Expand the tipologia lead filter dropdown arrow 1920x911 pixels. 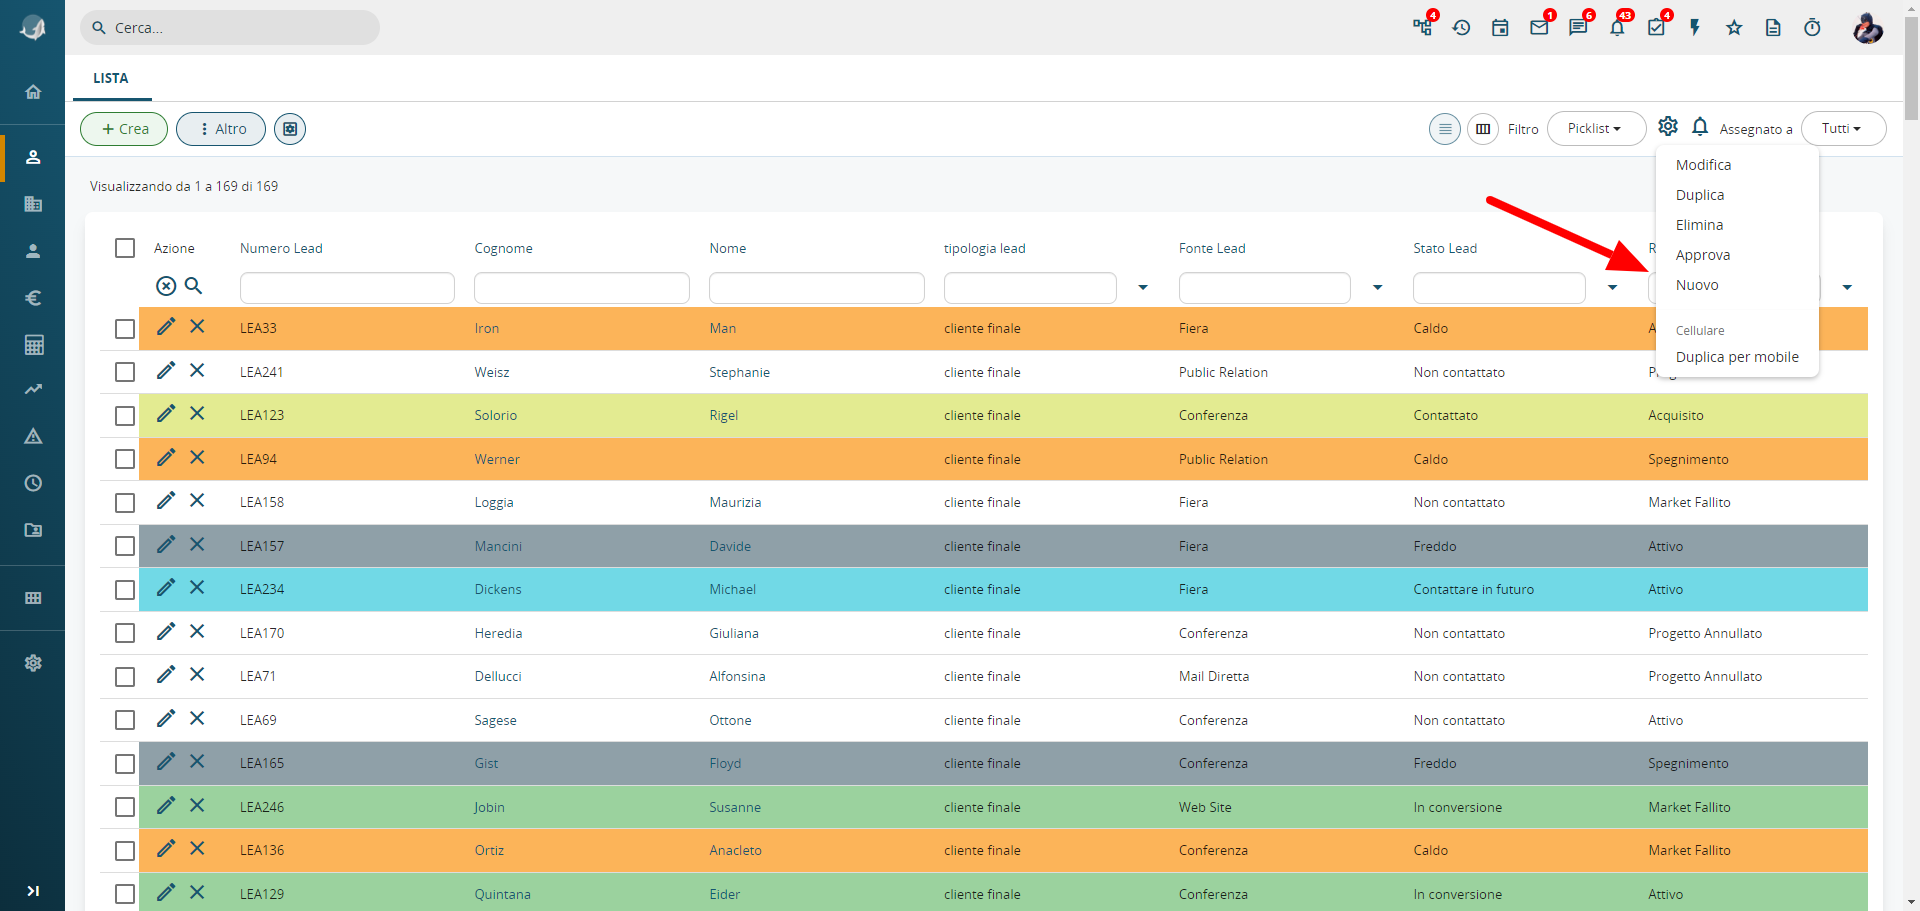[1143, 288]
